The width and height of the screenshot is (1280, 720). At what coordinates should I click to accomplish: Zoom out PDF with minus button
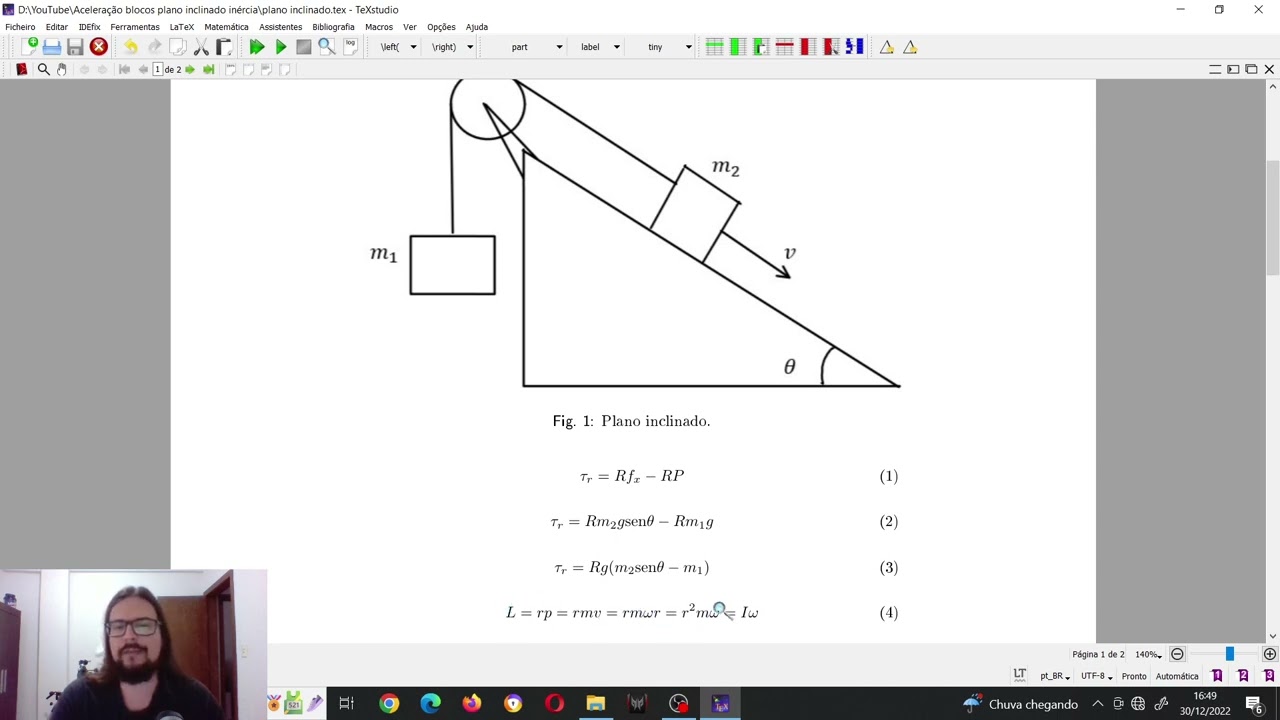[1177, 654]
